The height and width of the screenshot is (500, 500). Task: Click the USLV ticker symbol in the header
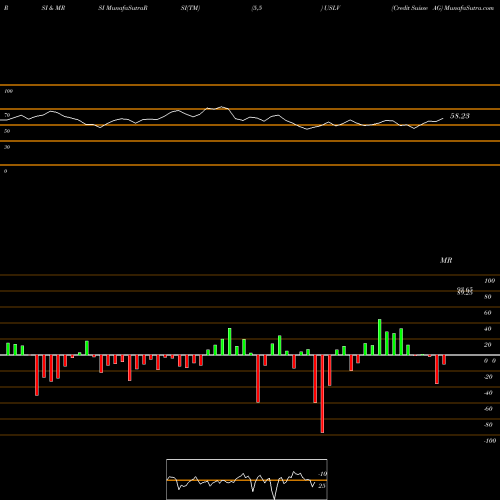(x=332, y=8)
